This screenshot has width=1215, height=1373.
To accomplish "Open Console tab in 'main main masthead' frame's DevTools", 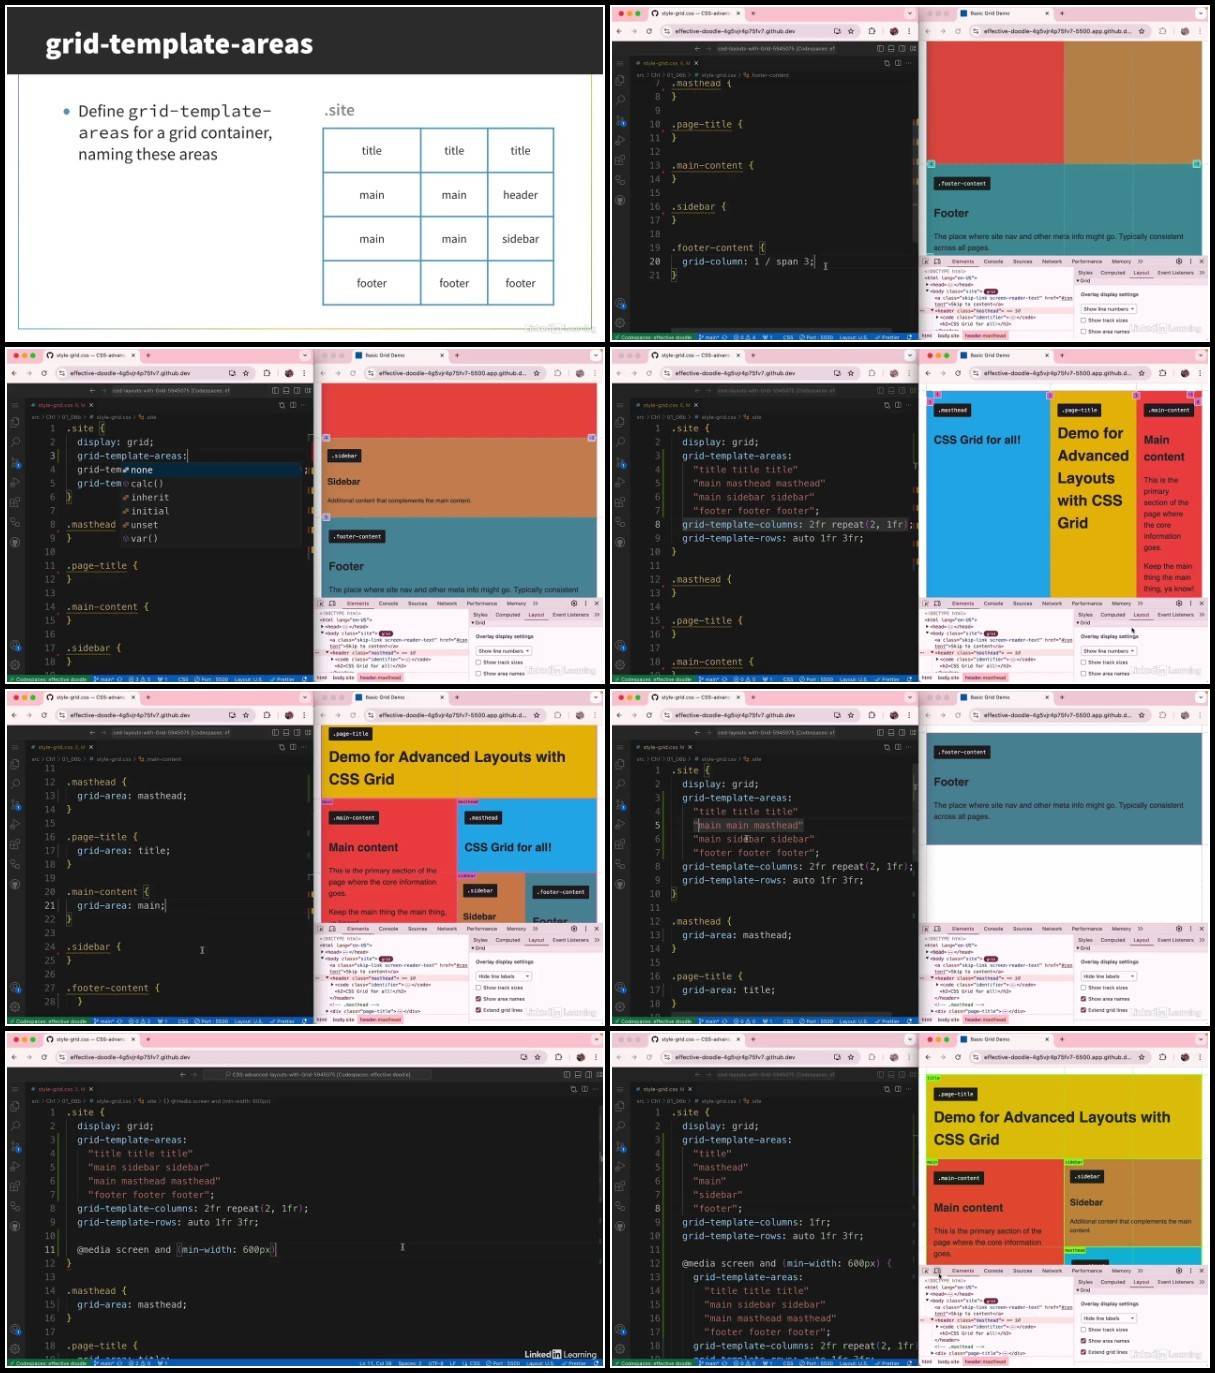I will pyautogui.click(x=993, y=929).
